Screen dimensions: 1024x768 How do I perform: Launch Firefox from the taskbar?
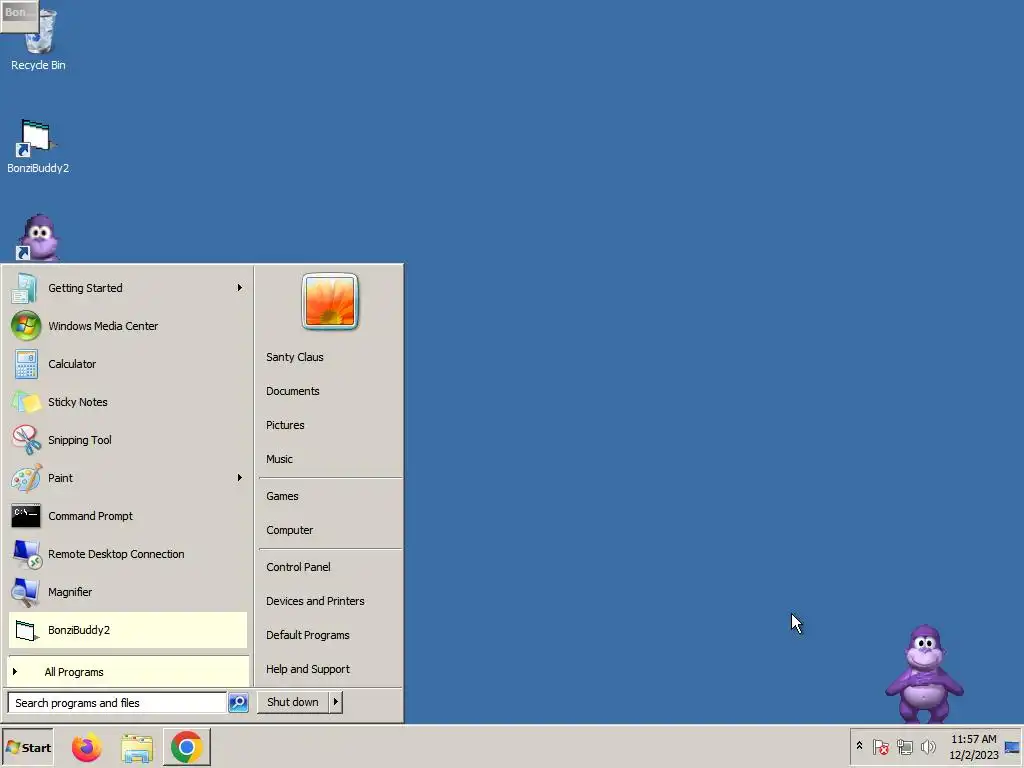(86, 747)
